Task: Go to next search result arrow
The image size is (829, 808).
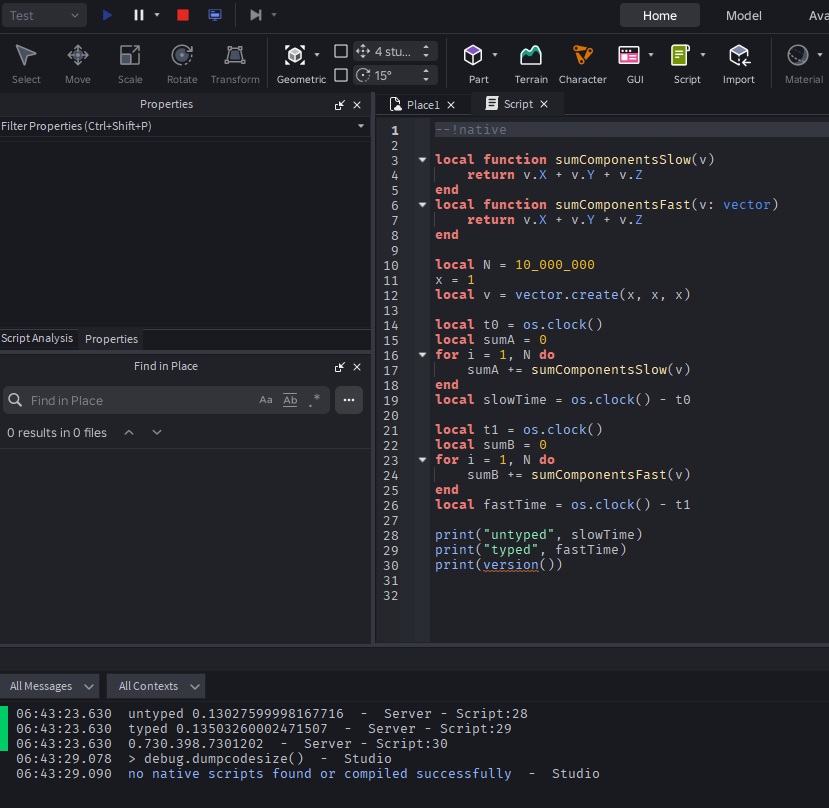Action: (156, 433)
